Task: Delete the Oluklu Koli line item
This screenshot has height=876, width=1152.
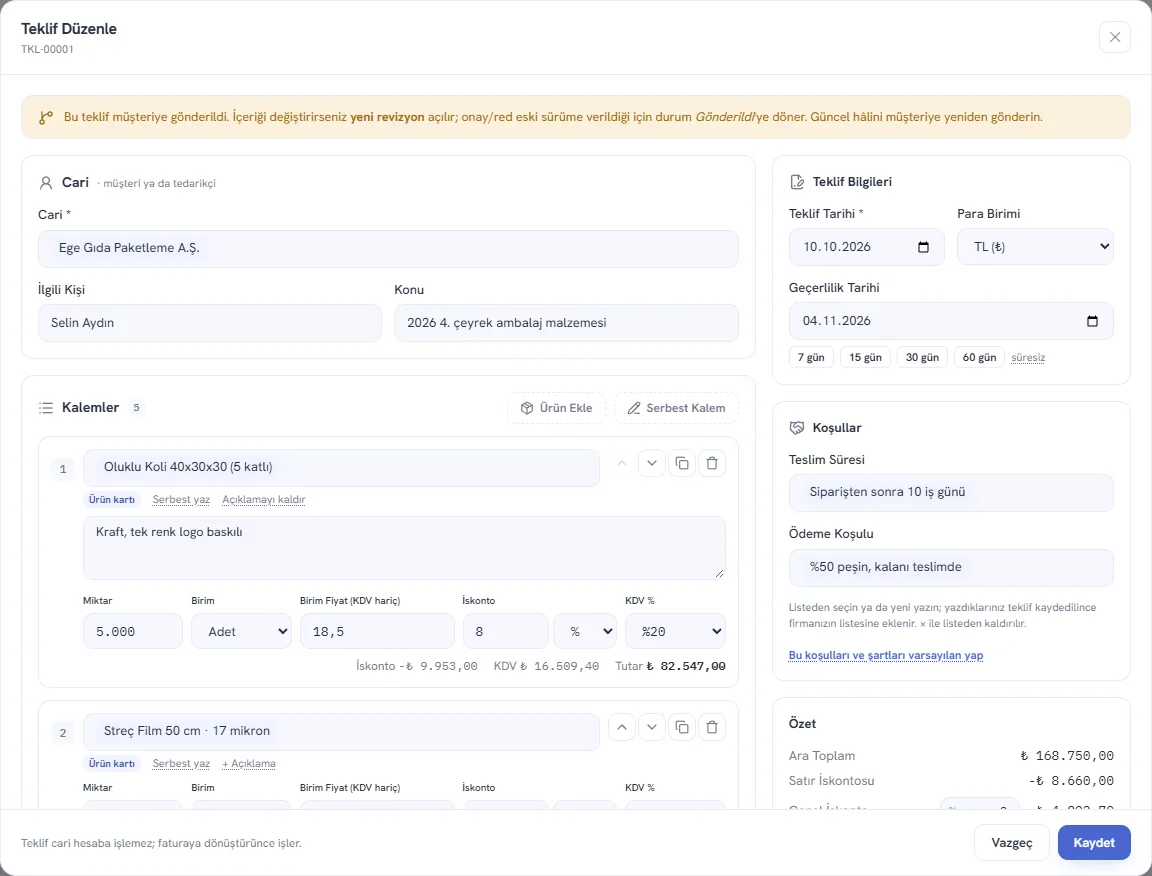Action: (x=711, y=463)
